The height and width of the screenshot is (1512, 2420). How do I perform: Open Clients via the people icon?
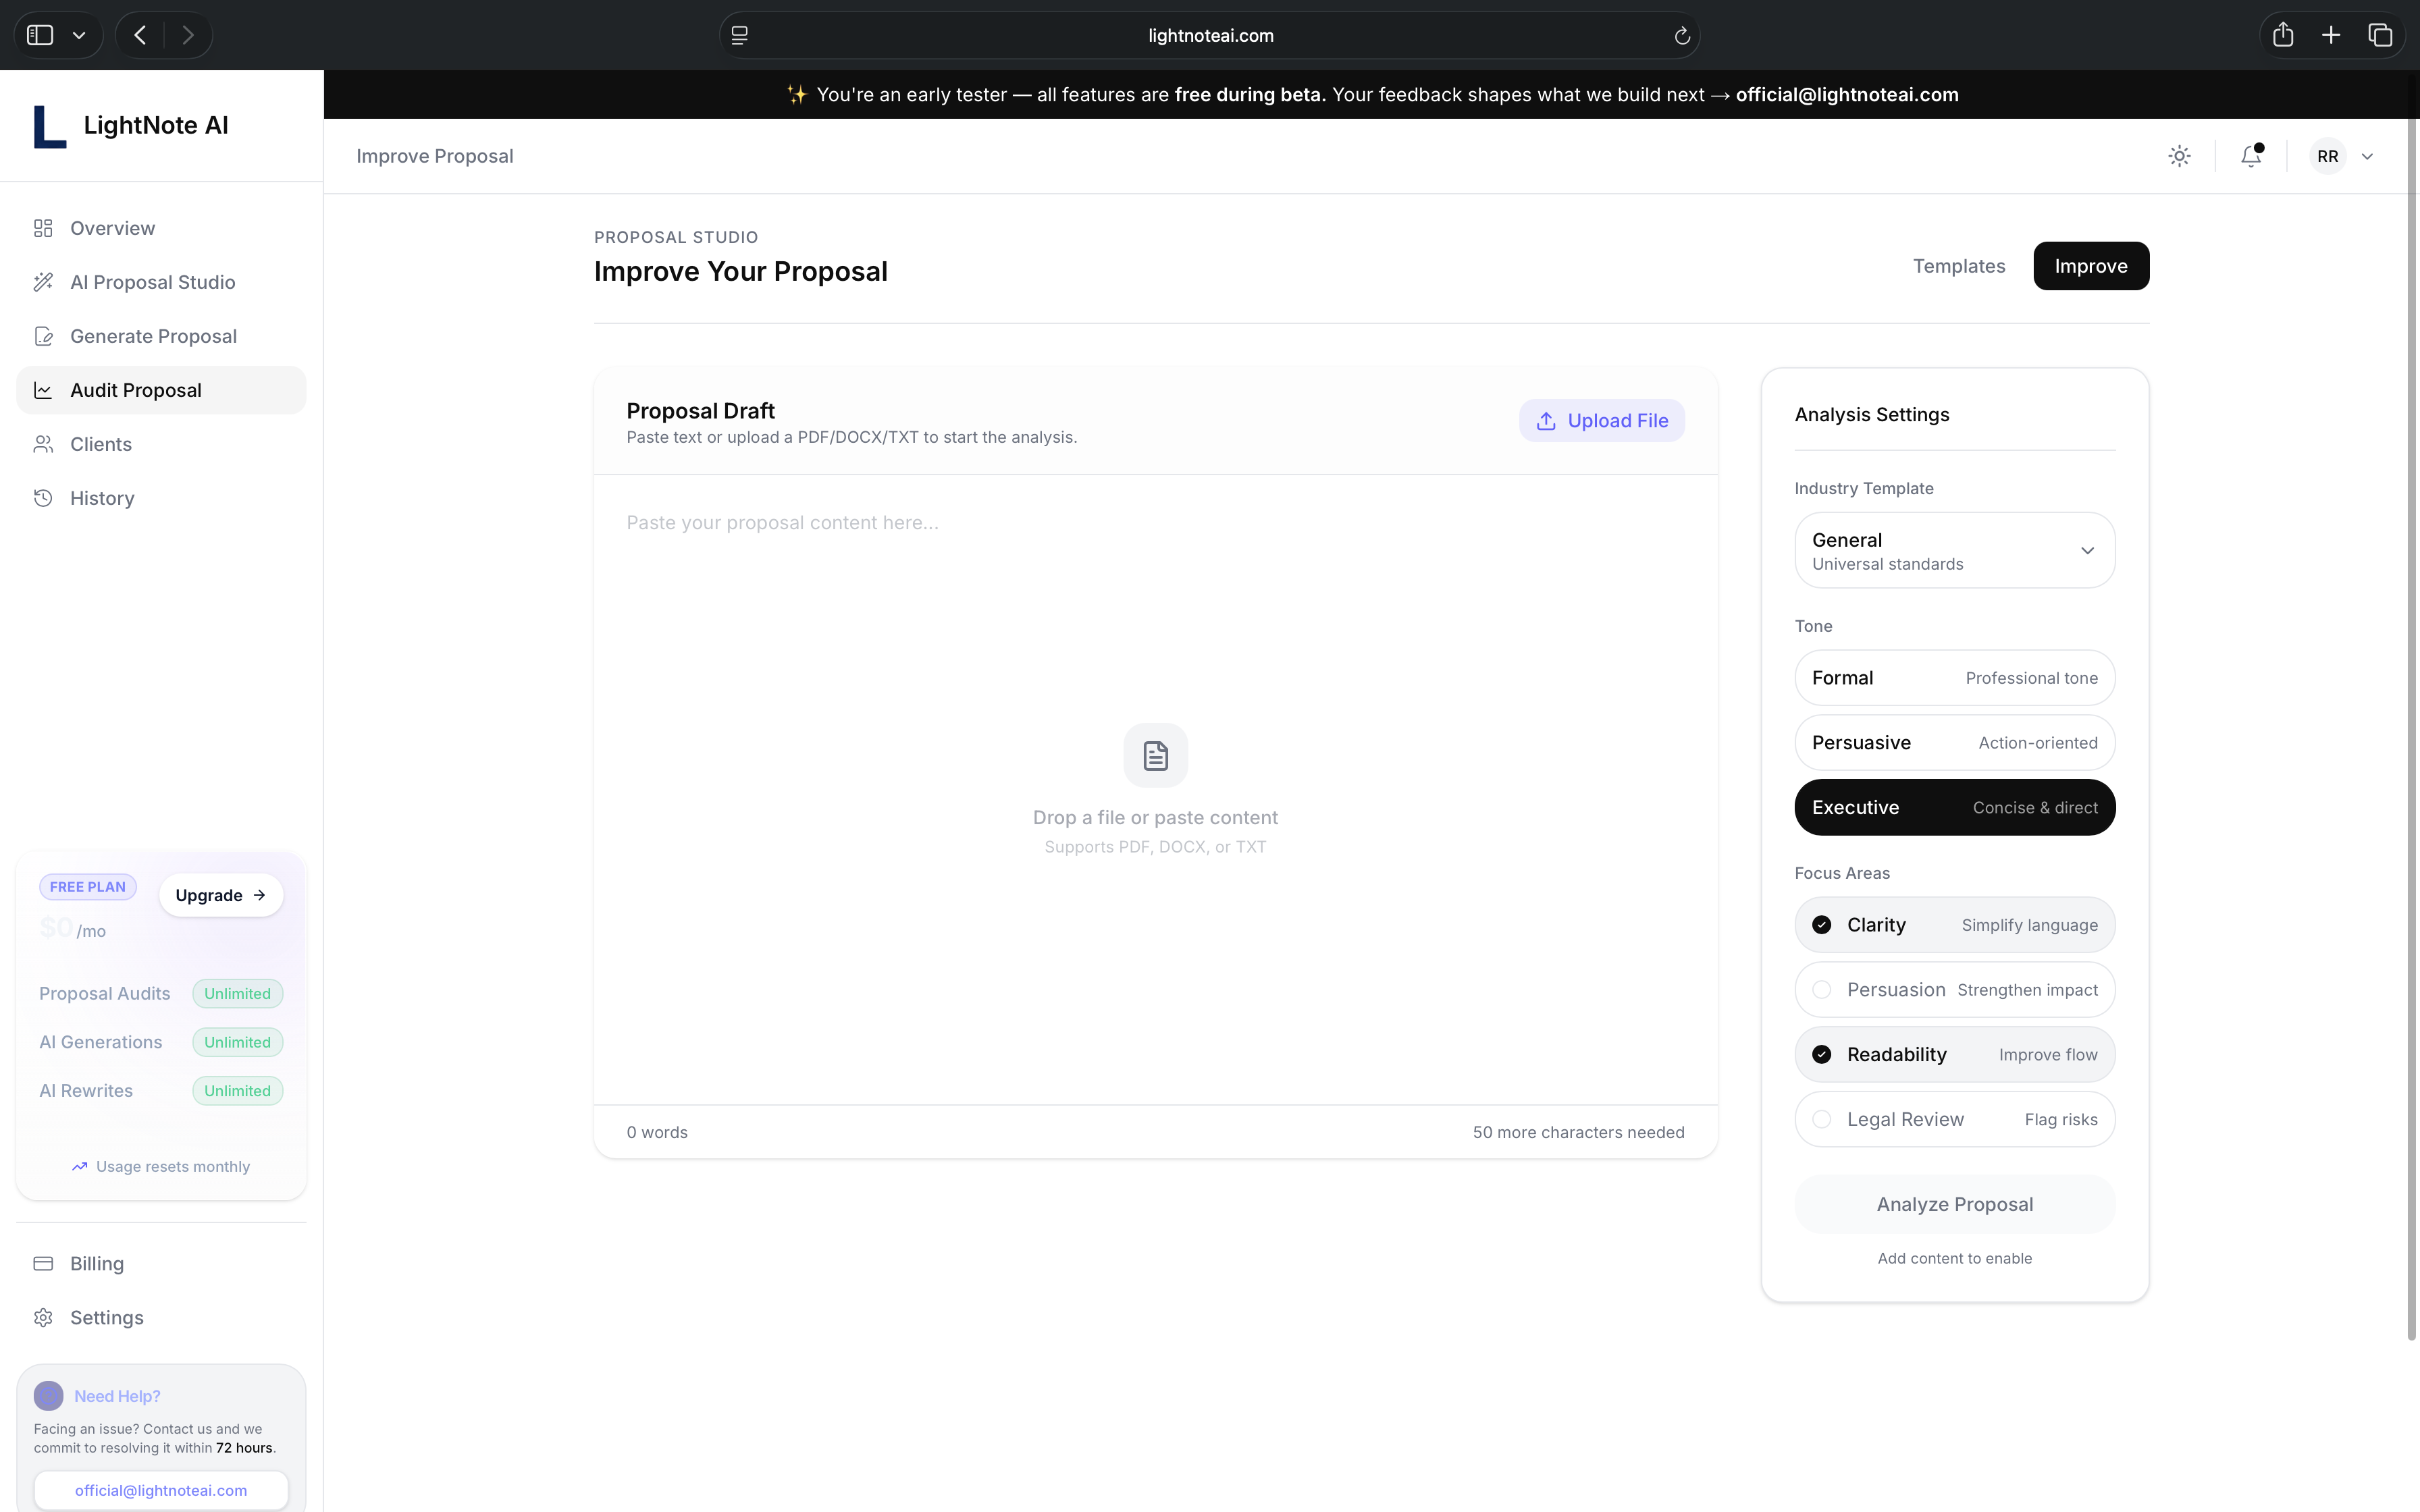tap(43, 444)
